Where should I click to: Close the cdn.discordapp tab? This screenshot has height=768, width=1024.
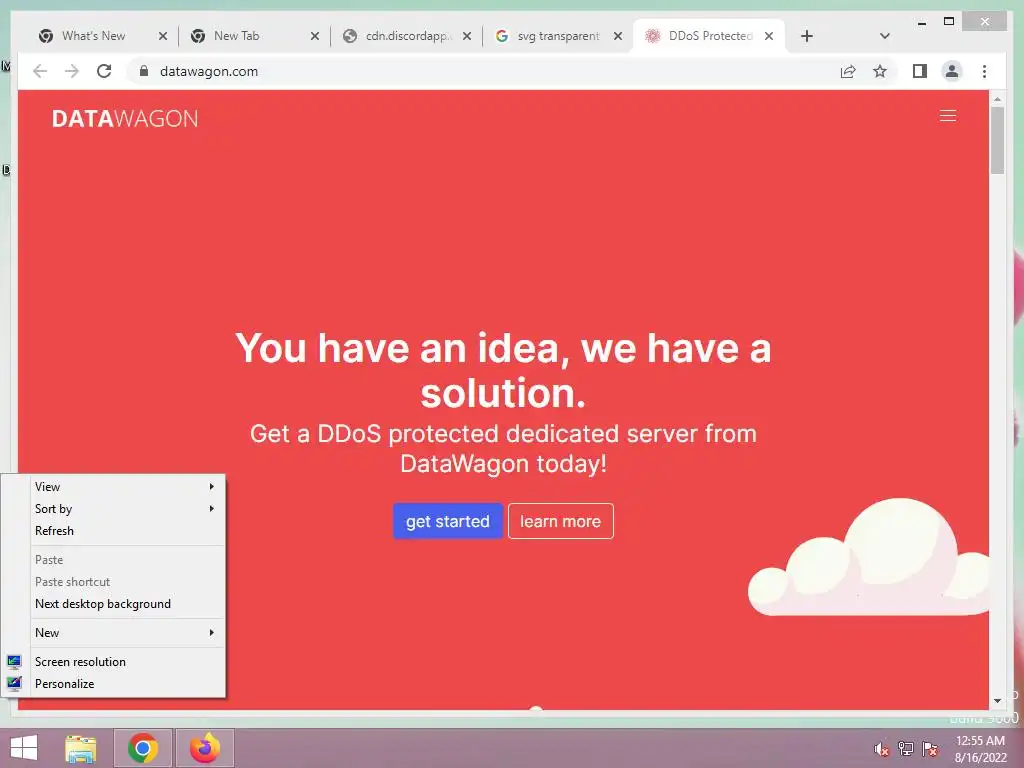click(x=467, y=37)
